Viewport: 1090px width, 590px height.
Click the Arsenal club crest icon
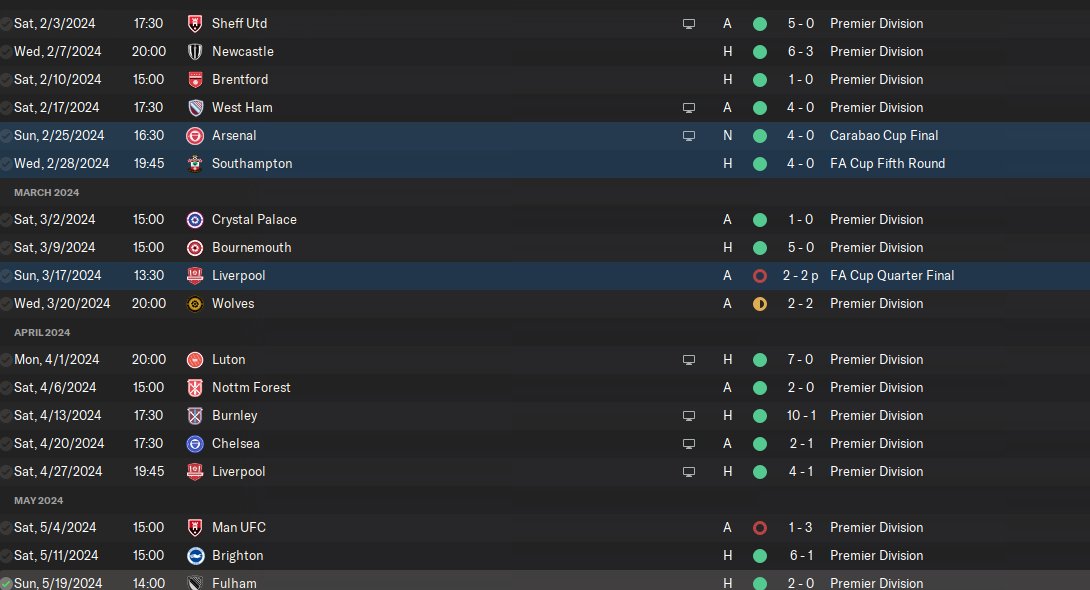click(x=195, y=136)
